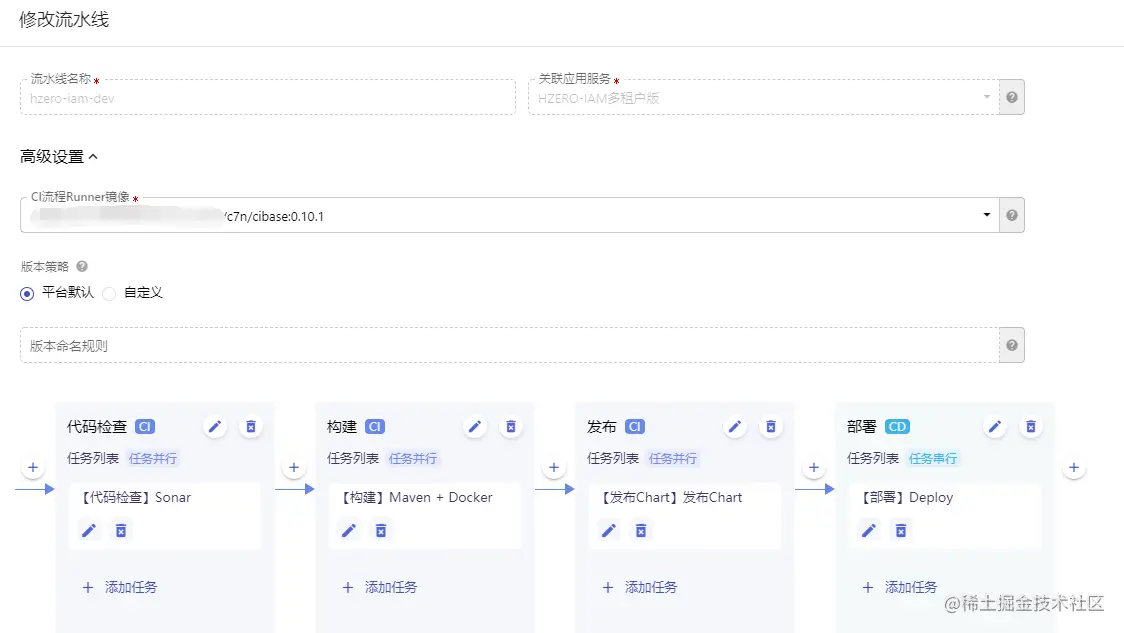Delete the 代码检查 stage
The image size is (1124, 633).
pos(251,427)
